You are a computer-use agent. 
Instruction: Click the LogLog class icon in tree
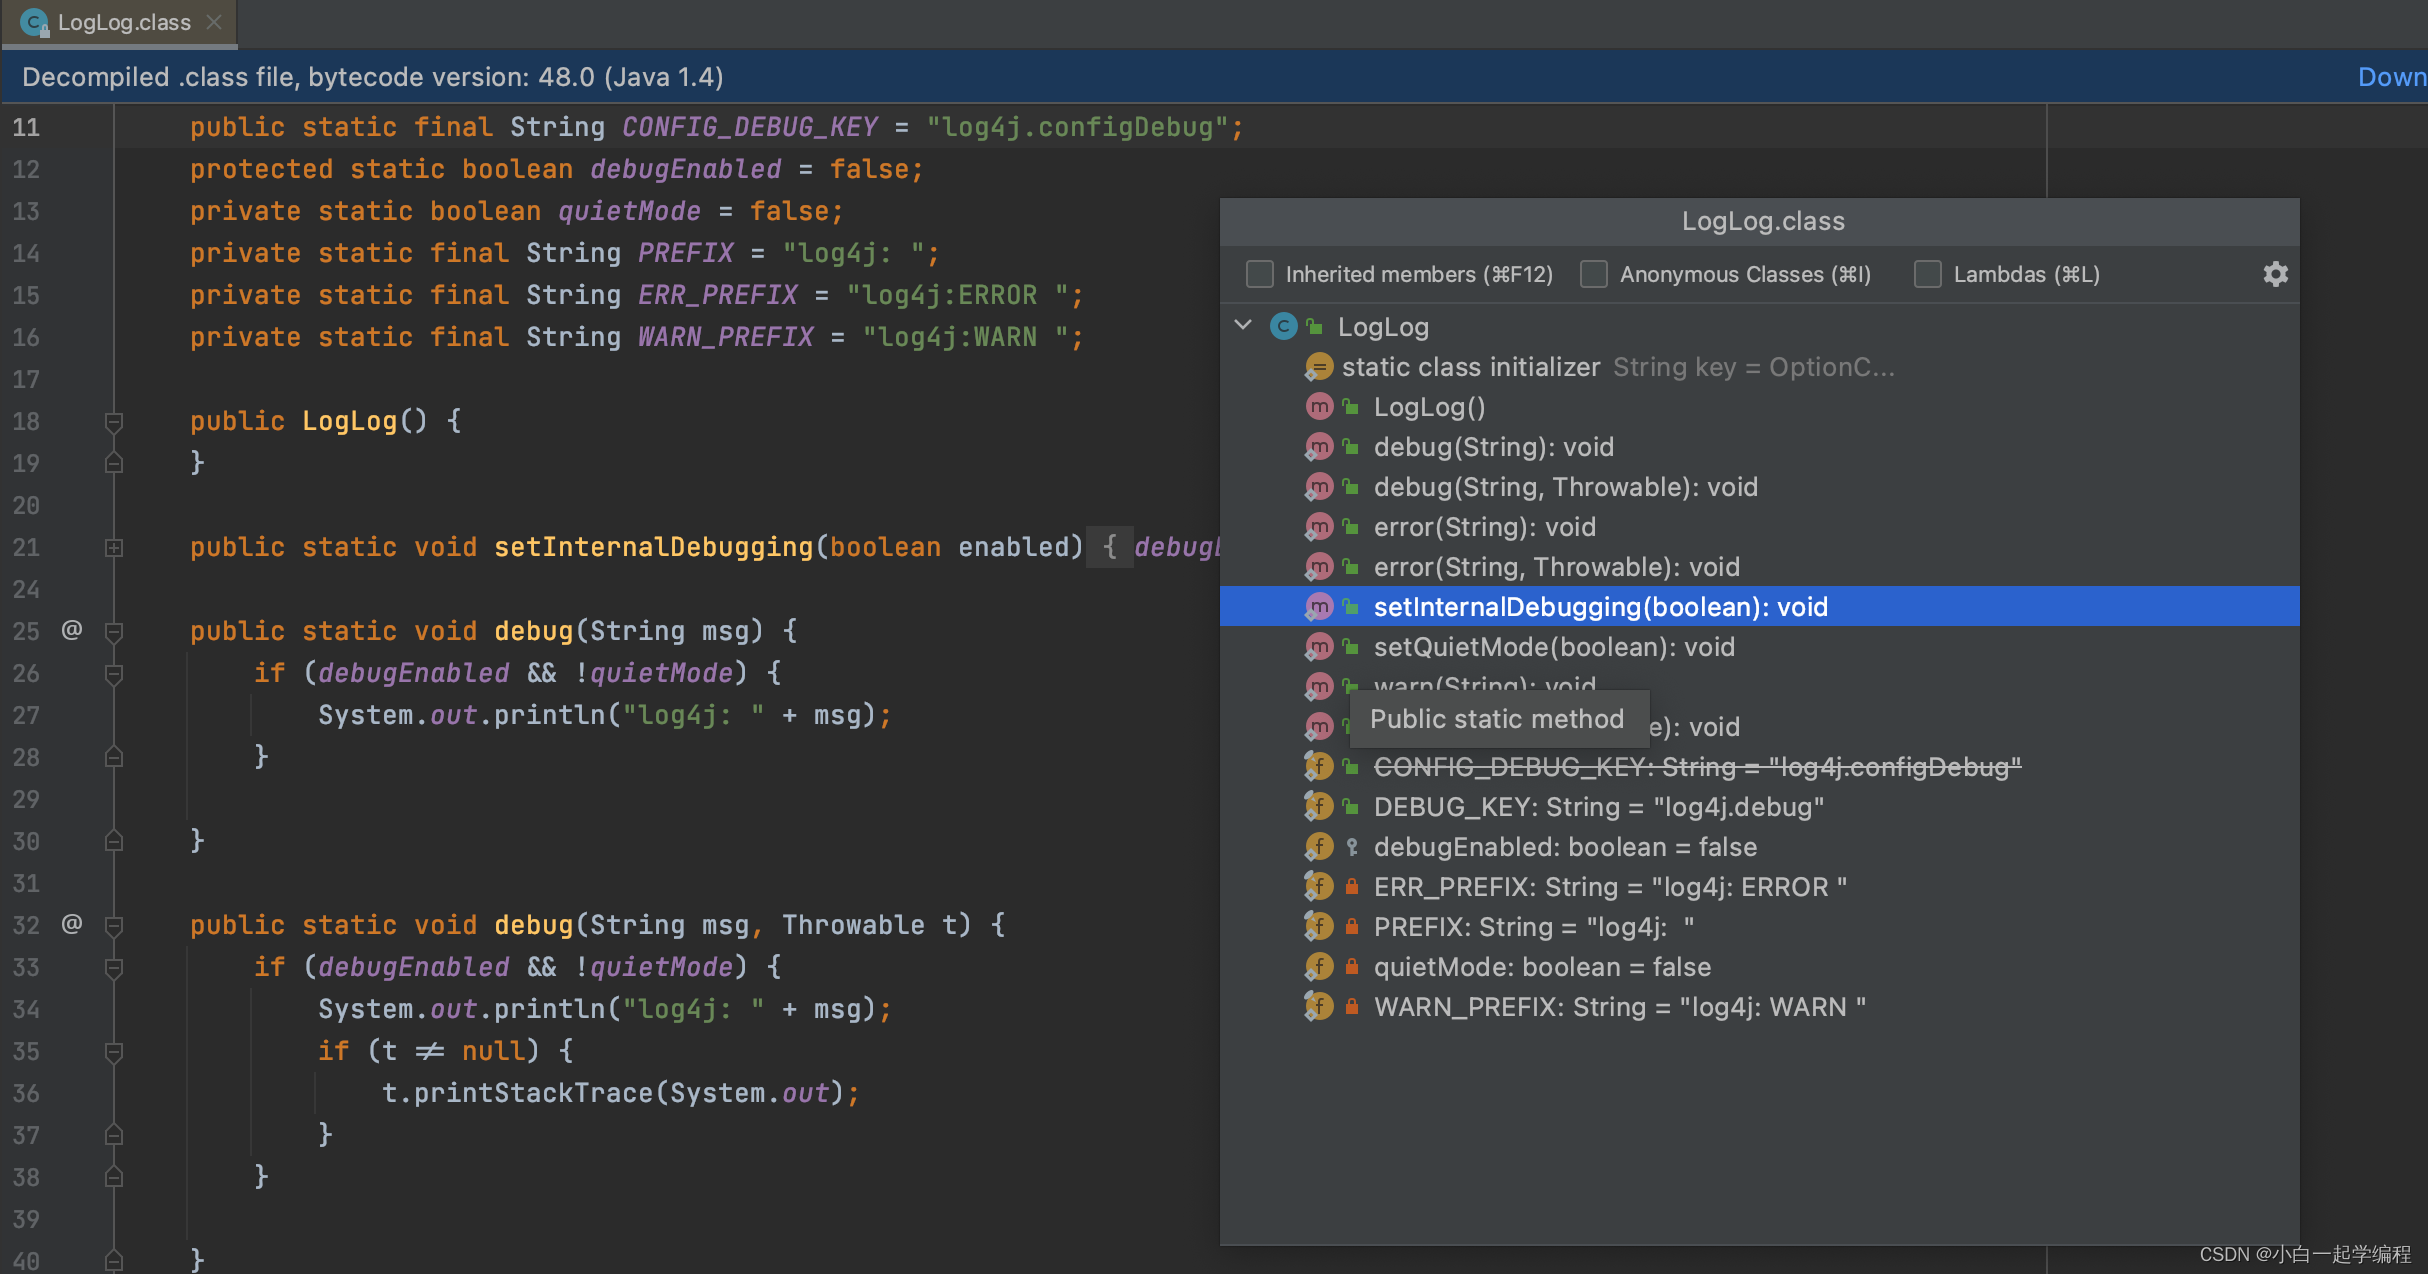coord(1283,326)
